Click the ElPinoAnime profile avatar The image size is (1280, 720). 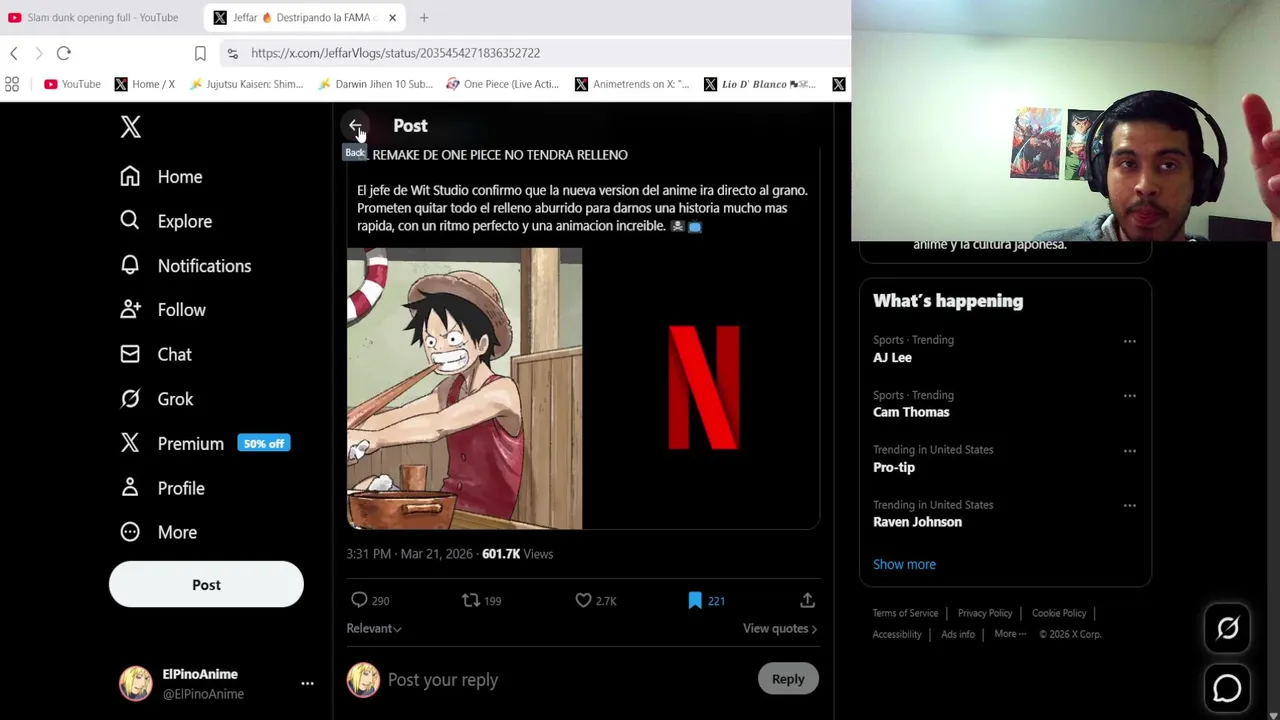(x=136, y=684)
